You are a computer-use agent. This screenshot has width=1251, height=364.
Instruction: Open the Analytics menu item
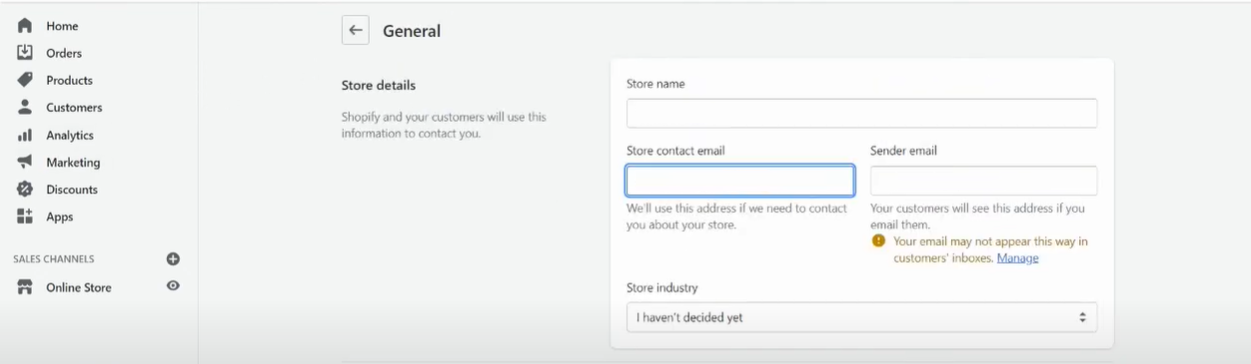(x=70, y=135)
